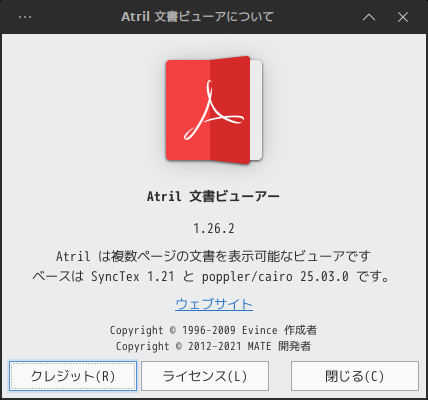Click the poppler/cairo 25.03.0 text
The height and width of the screenshot is (400, 428).
(x=275, y=276)
